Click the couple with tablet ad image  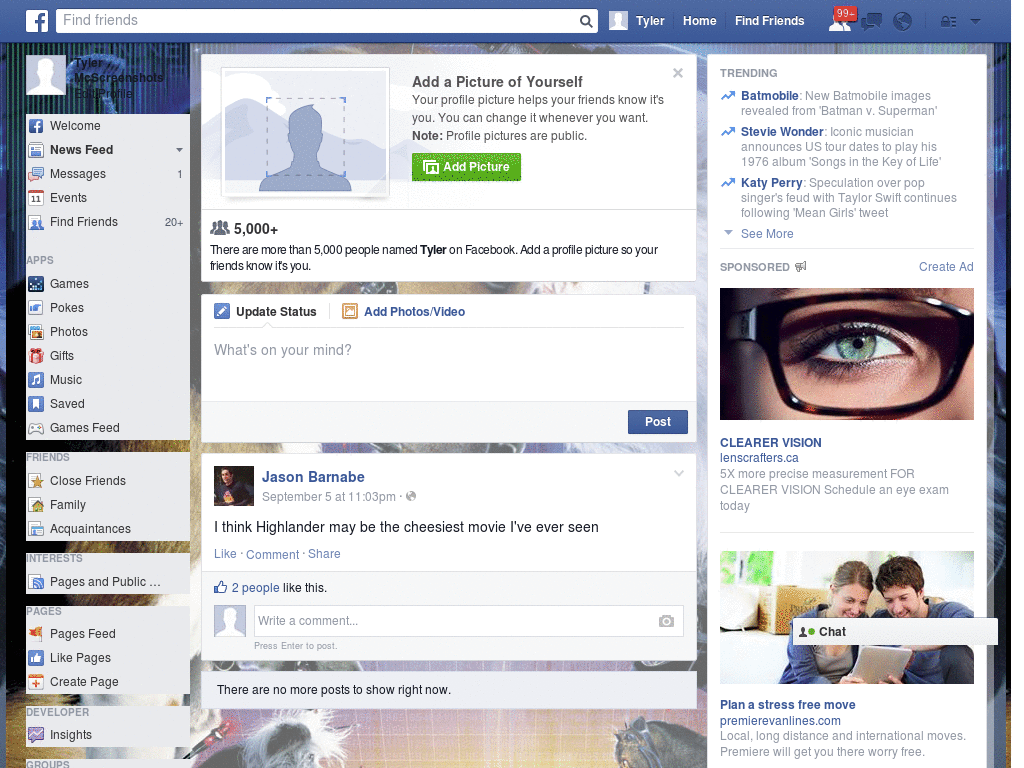(846, 617)
